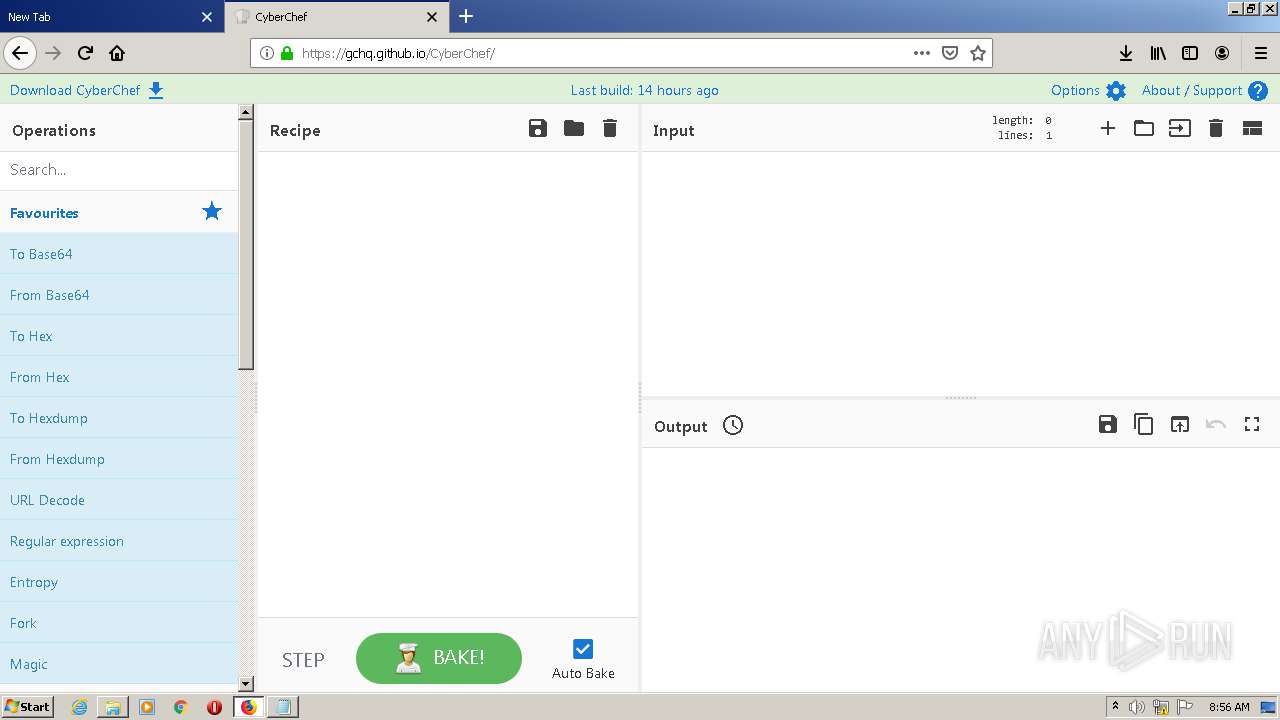Image resolution: width=1280 pixels, height=720 pixels.
Task: Collapse the Favourites category
Action: click(119, 212)
